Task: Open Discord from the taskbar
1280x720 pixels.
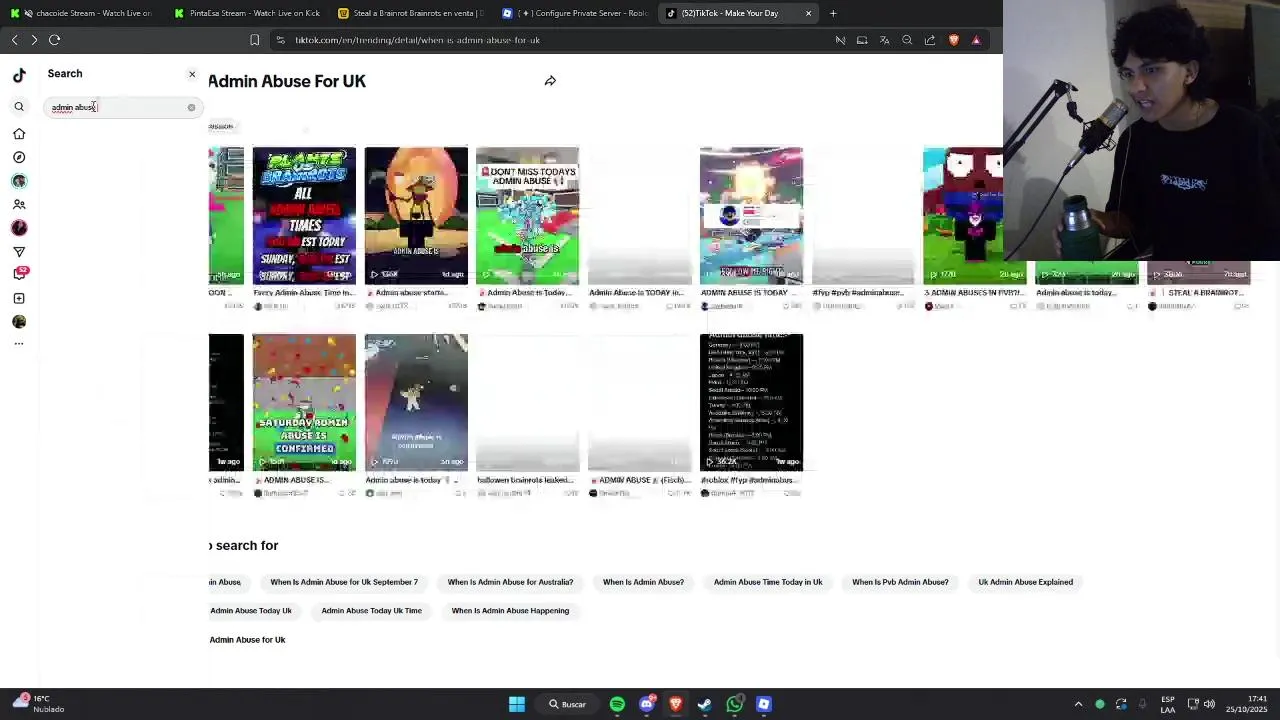Action: 646,704
